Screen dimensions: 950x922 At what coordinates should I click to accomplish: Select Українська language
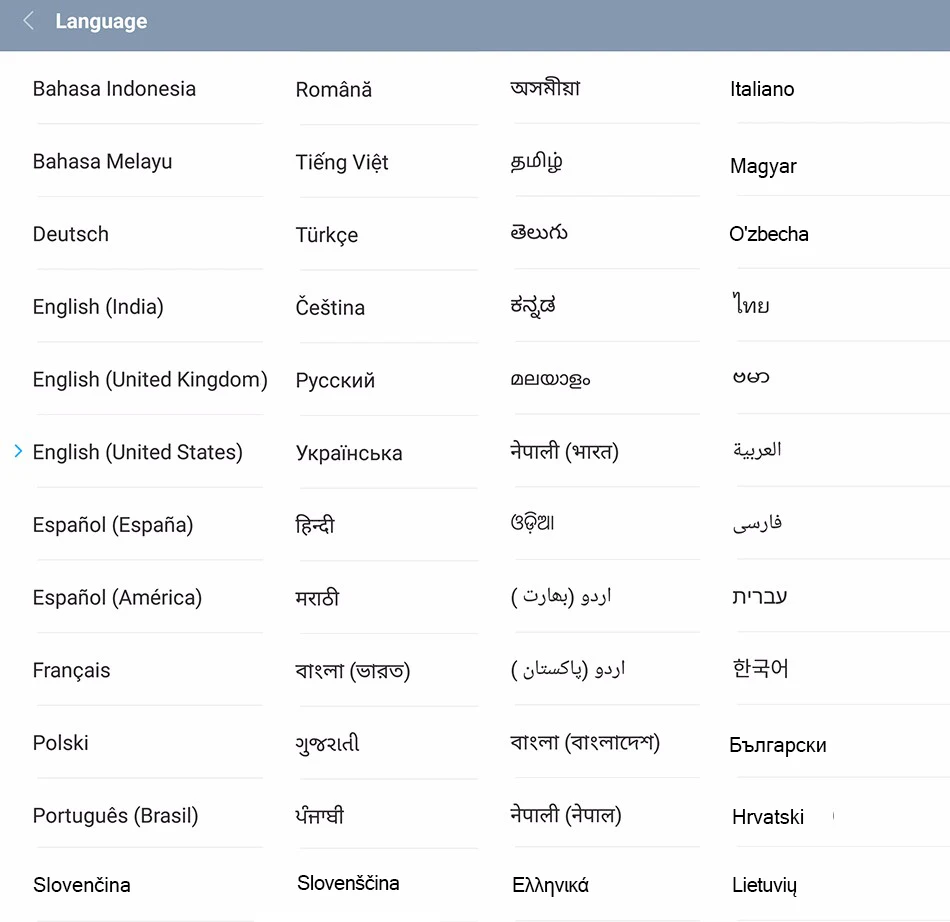(x=349, y=453)
